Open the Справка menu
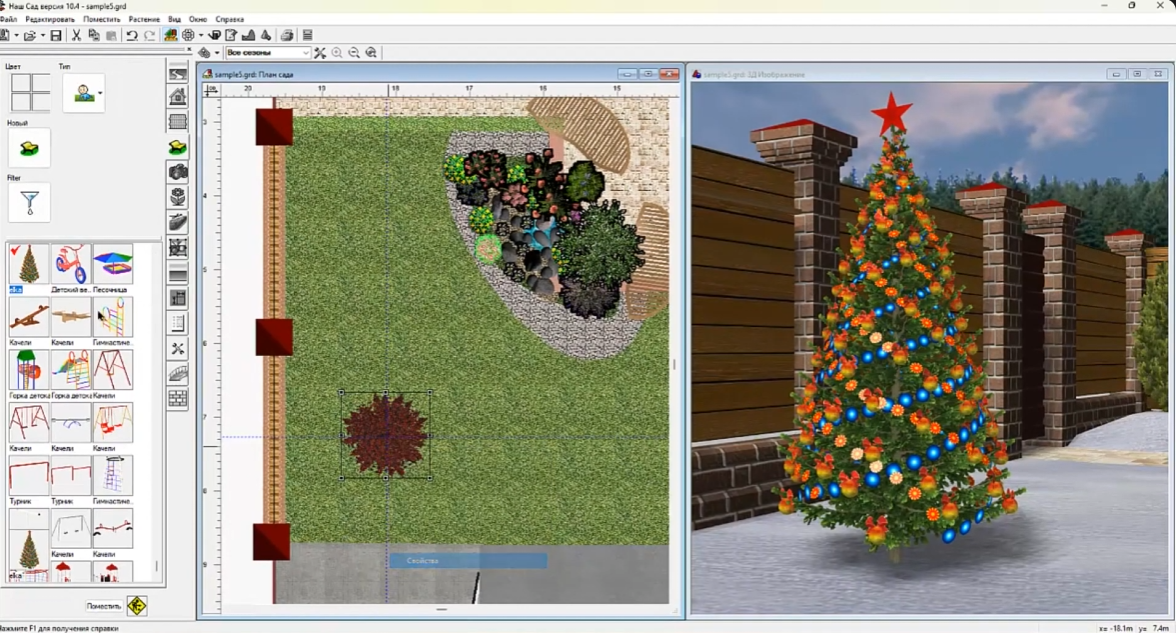Screen dimensions: 1176x633 pyautogui.click(x=230, y=19)
